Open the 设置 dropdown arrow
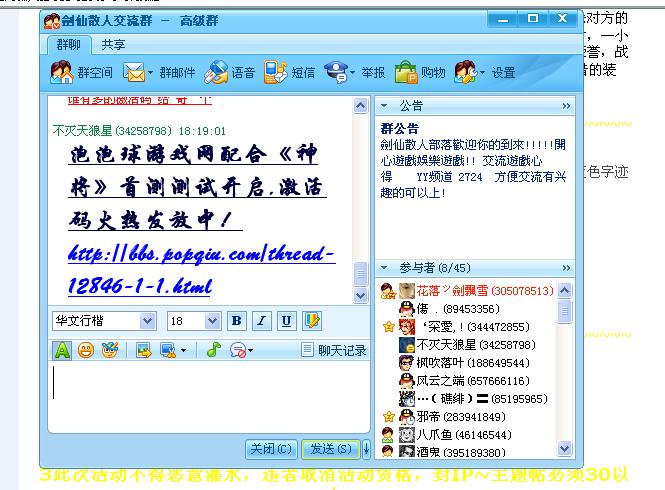The image size is (665, 490). 482,73
